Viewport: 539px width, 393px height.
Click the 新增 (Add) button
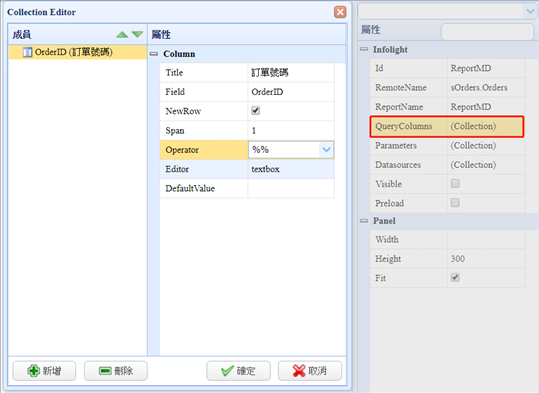pos(44,371)
